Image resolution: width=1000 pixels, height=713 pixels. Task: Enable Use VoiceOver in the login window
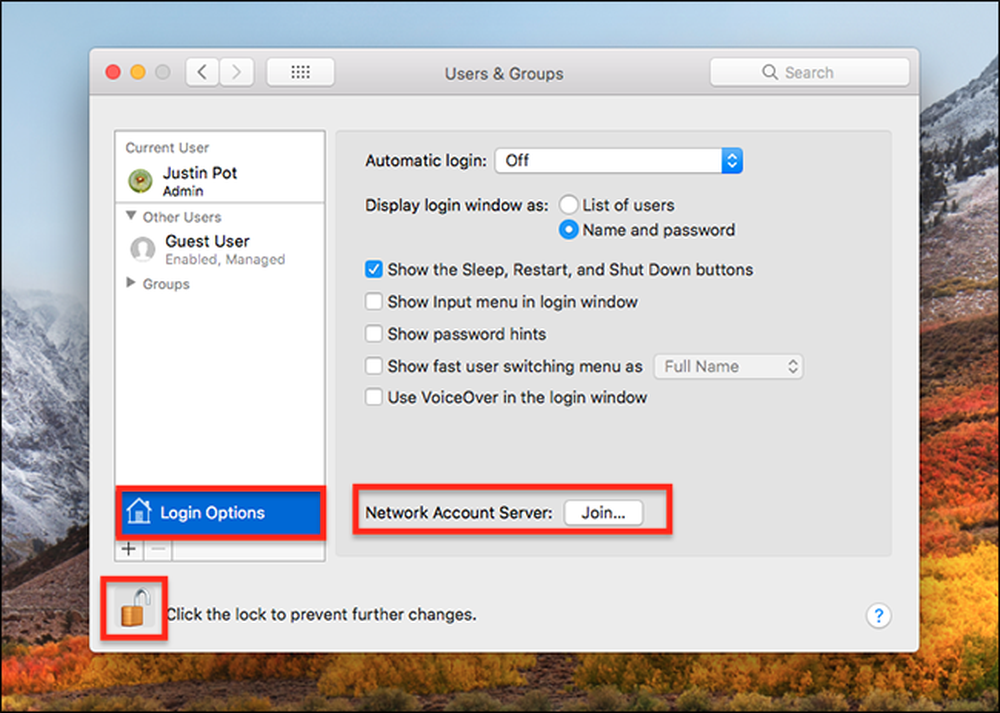[374, 397]
